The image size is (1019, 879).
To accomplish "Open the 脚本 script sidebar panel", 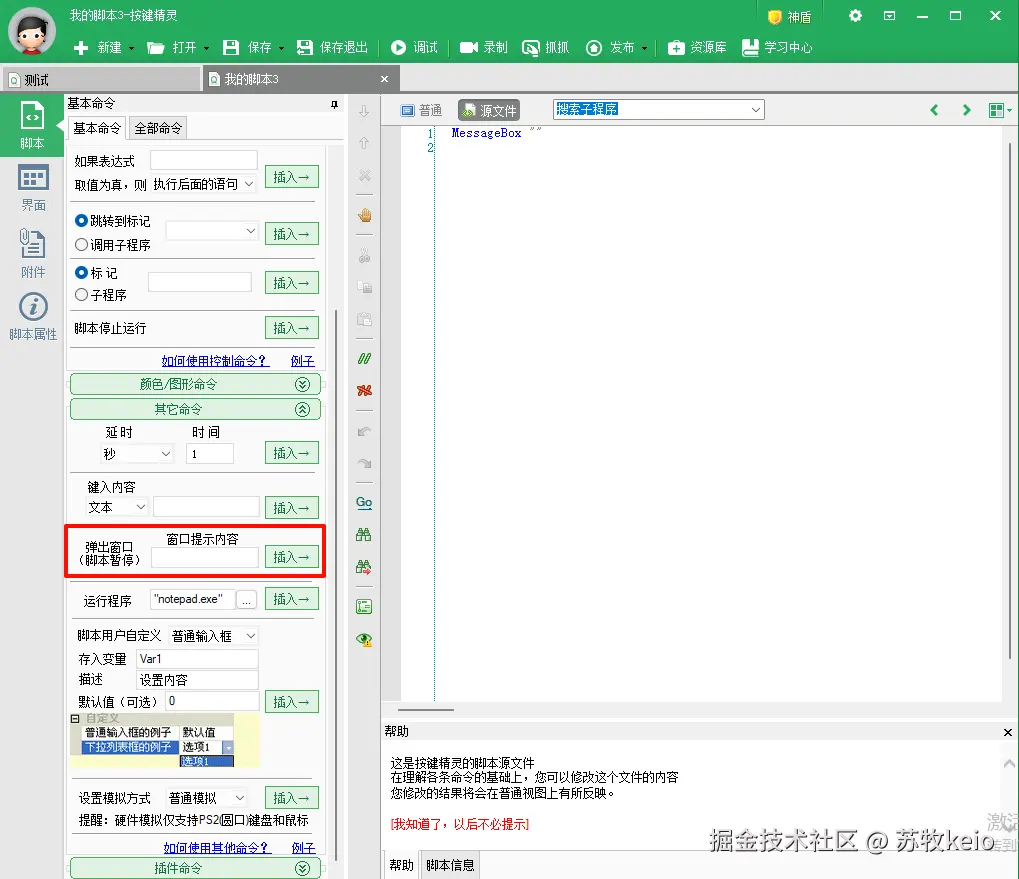I will [32, 125].
